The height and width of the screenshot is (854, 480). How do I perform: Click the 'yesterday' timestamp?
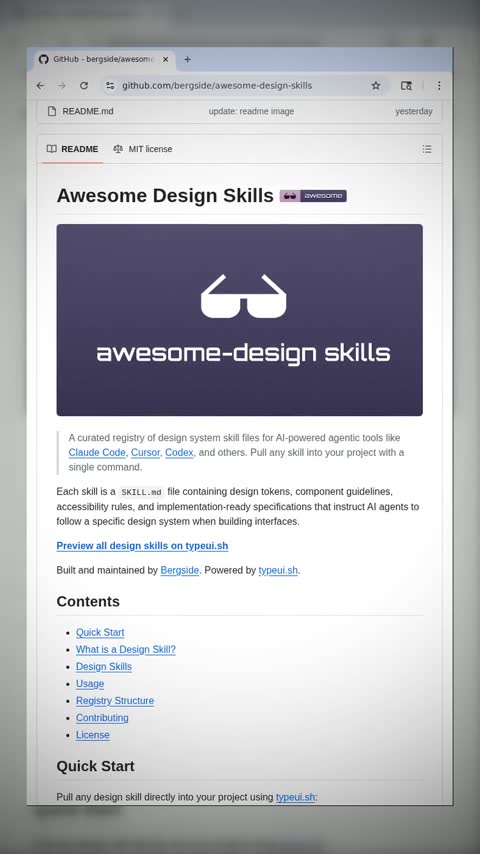coord(414,111)
